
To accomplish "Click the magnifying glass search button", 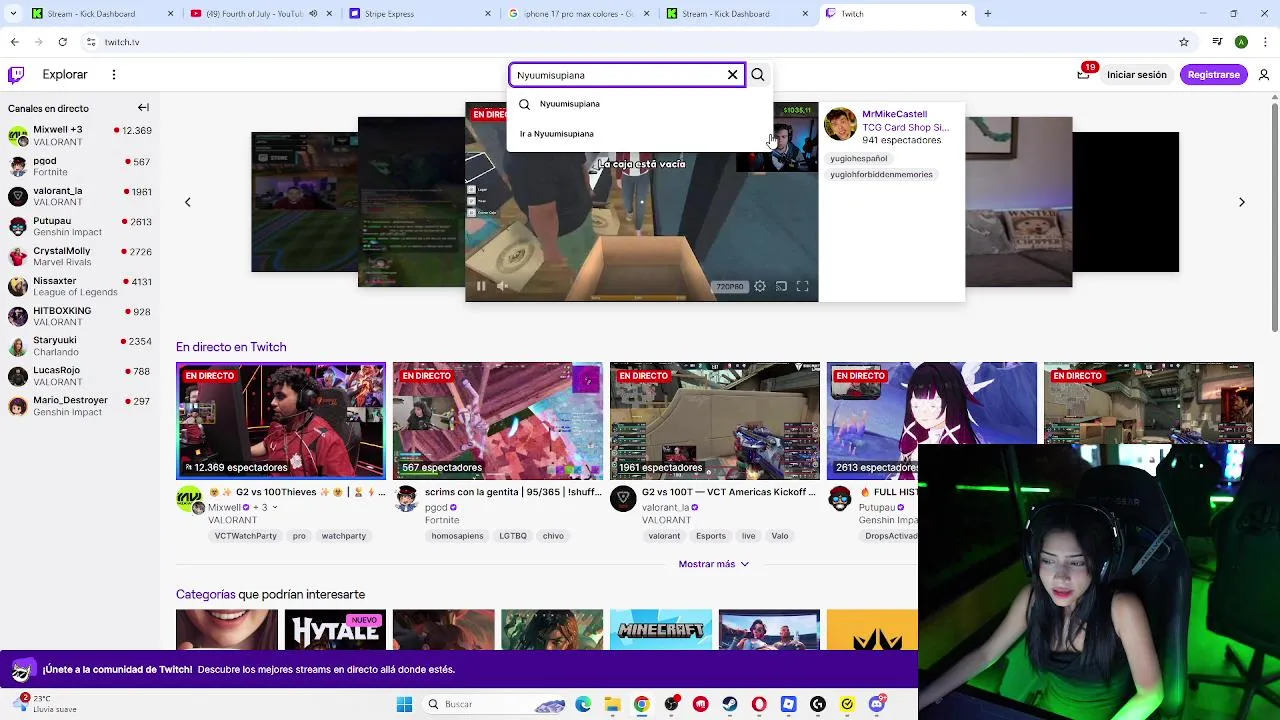I will [758, 75].
